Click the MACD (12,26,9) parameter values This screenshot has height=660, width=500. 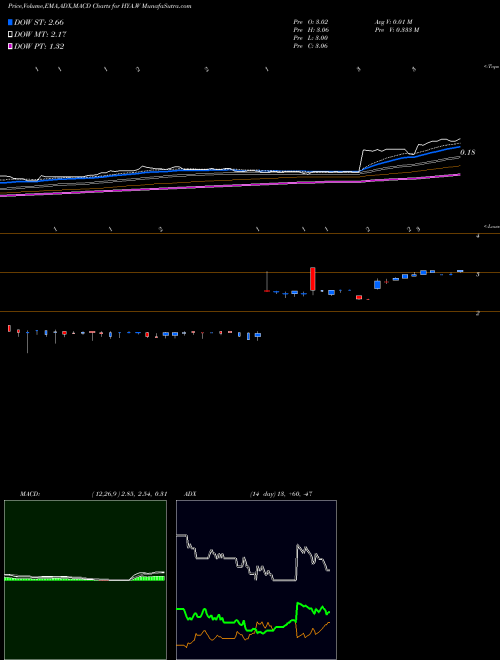[129, 494]
